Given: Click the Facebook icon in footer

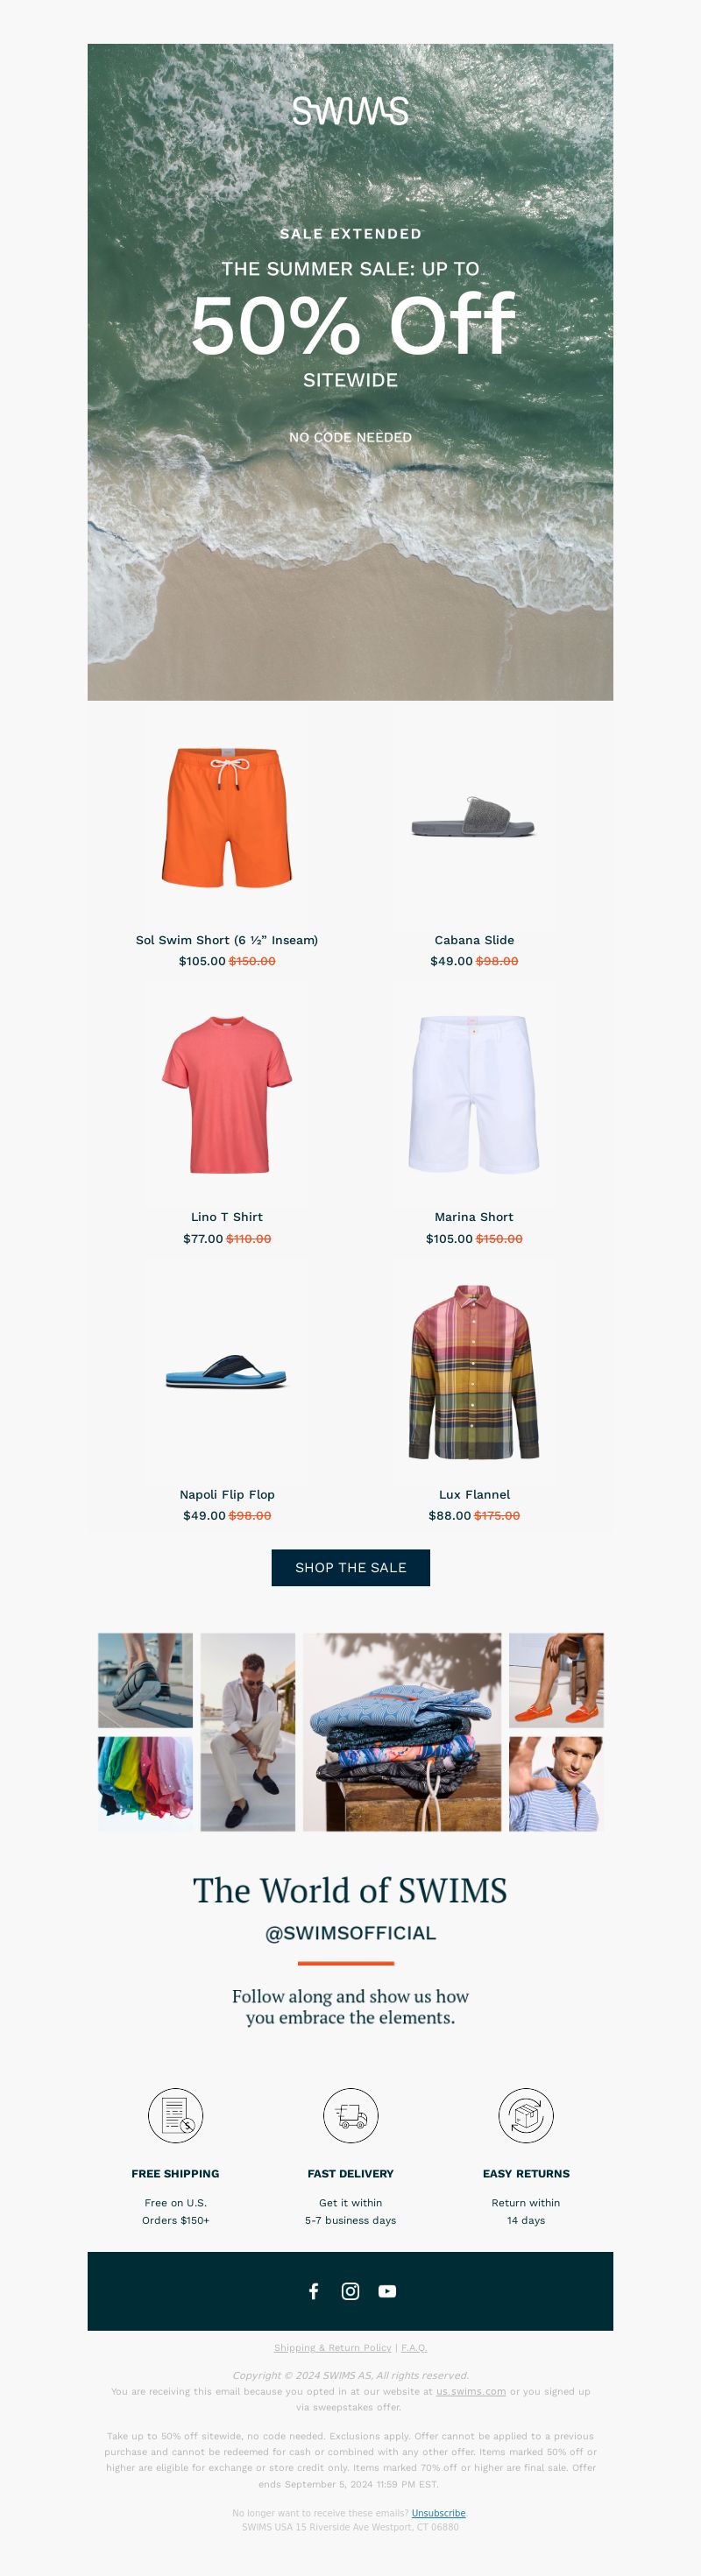Looking at the screenshot, I should tap(314, 2291).
